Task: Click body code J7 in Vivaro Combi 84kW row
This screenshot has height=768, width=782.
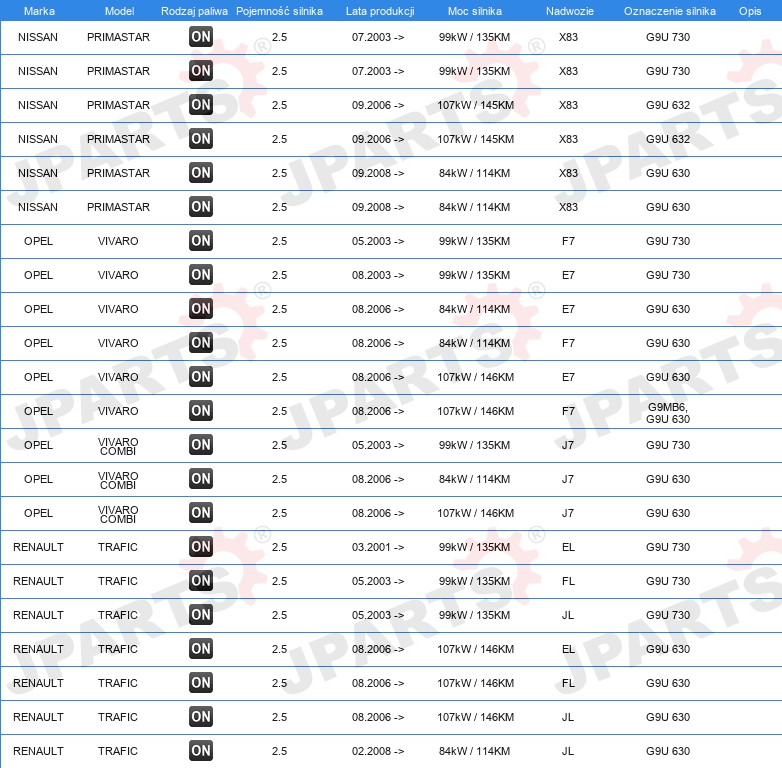Action: pos(568,479)
